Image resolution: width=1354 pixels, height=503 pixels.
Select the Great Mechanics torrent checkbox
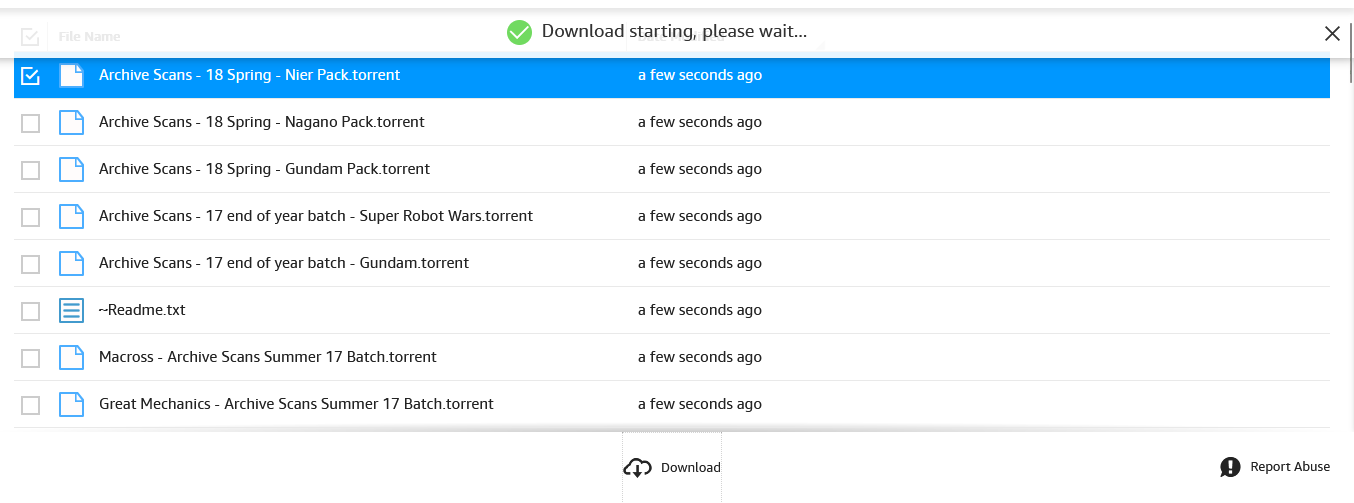click(x=30, y=404)
